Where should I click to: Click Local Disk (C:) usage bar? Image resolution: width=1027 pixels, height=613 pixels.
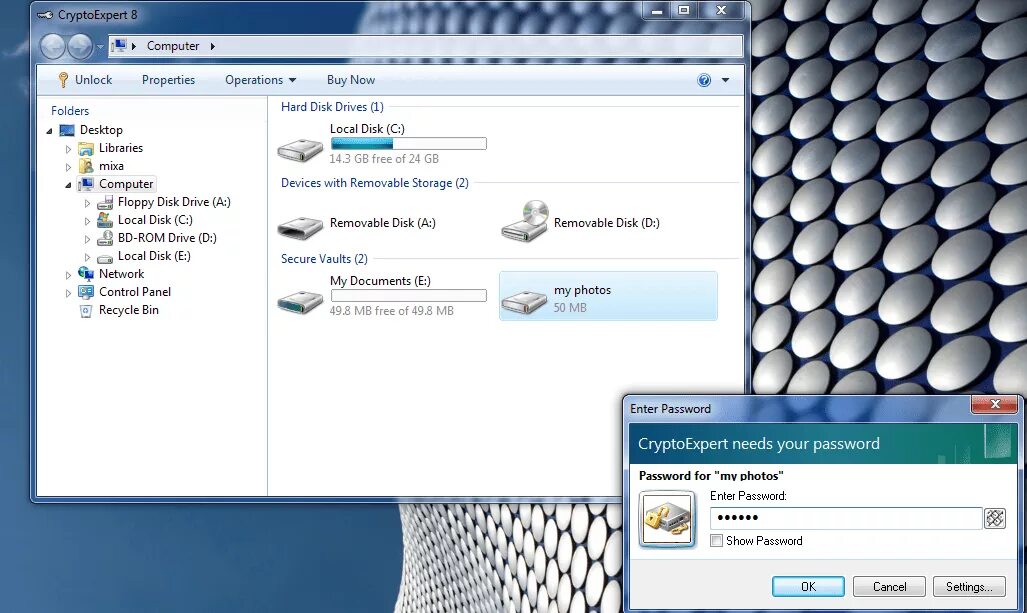point(409,143)
